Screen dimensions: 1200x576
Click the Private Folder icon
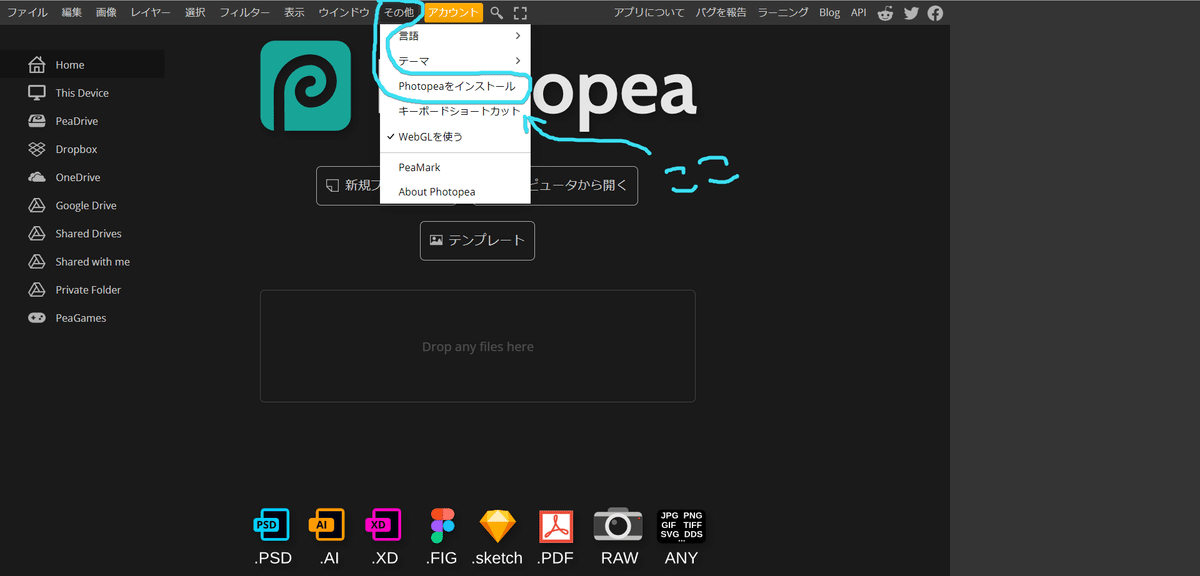(37, 289)
